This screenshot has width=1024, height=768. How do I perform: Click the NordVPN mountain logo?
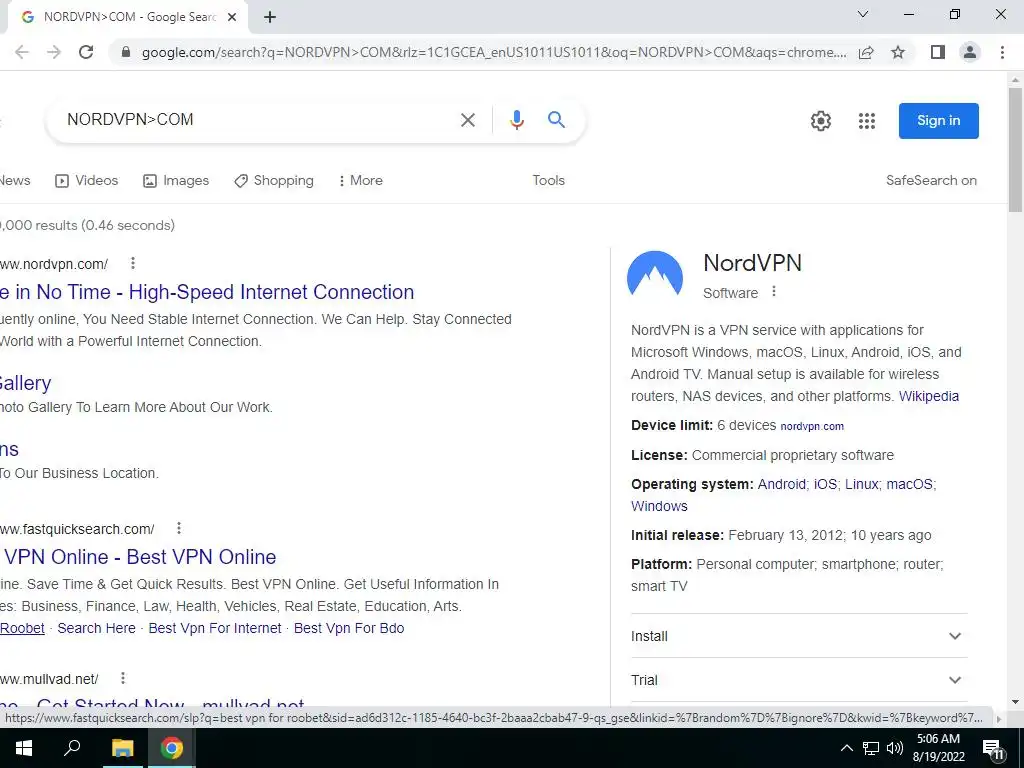click(x=655, y=276)
